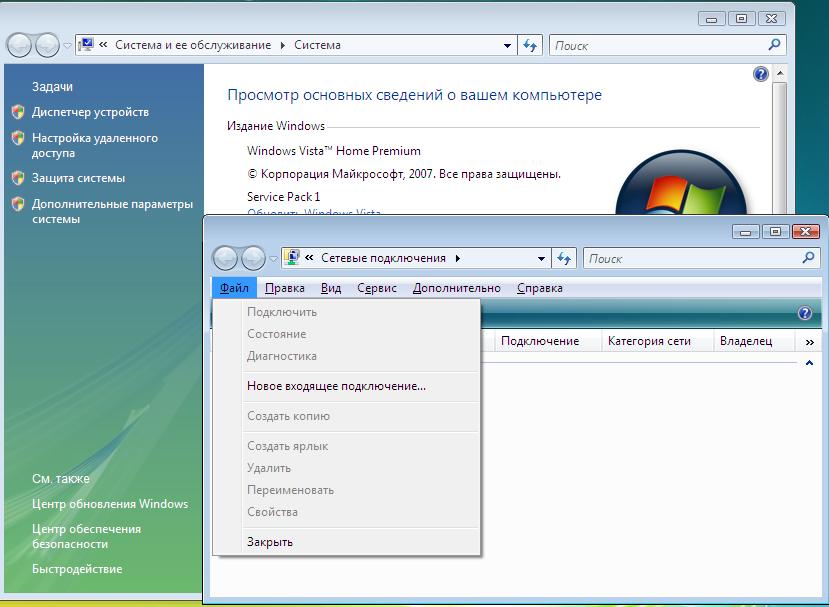The image size is (829, 607).
Task: Open recent pages dropdown in Сетевые подключения window
Action: pyautogui.click(x=273, y=259)
